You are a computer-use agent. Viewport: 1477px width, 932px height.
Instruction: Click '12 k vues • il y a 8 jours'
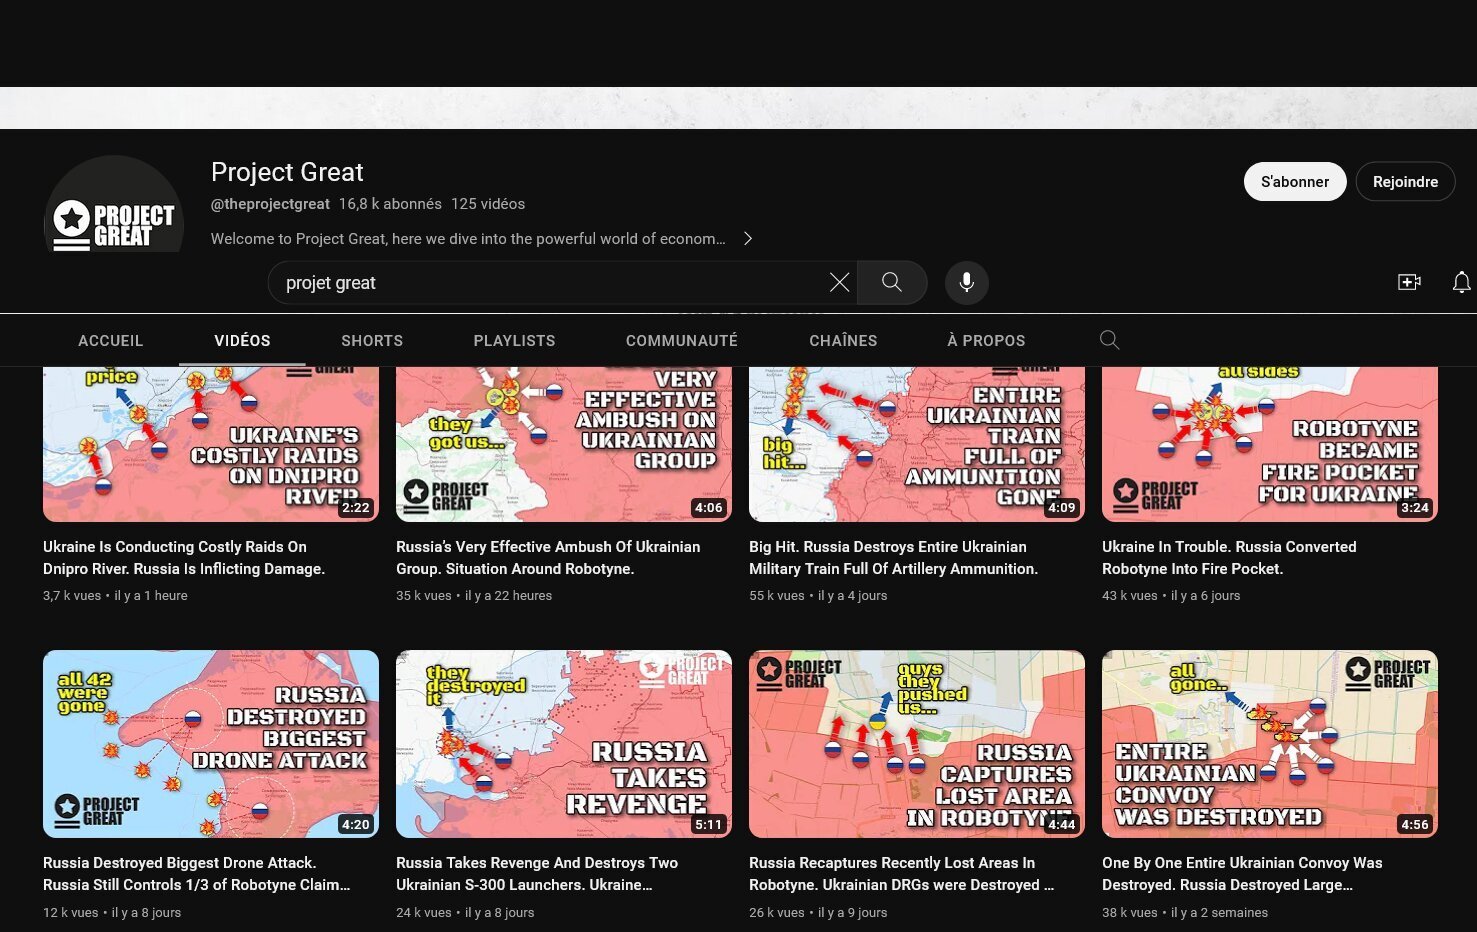coord(112,913)
